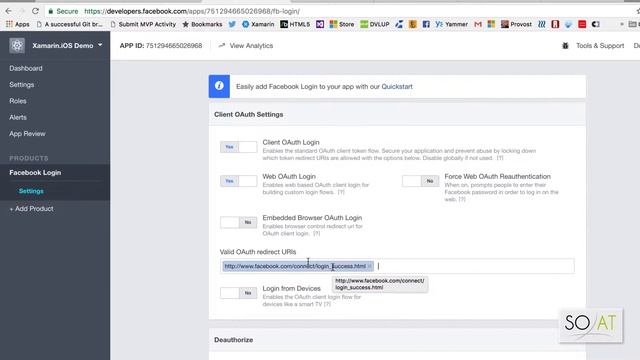Expand the Xamarin.iOS Demo app dropdown

100,45
